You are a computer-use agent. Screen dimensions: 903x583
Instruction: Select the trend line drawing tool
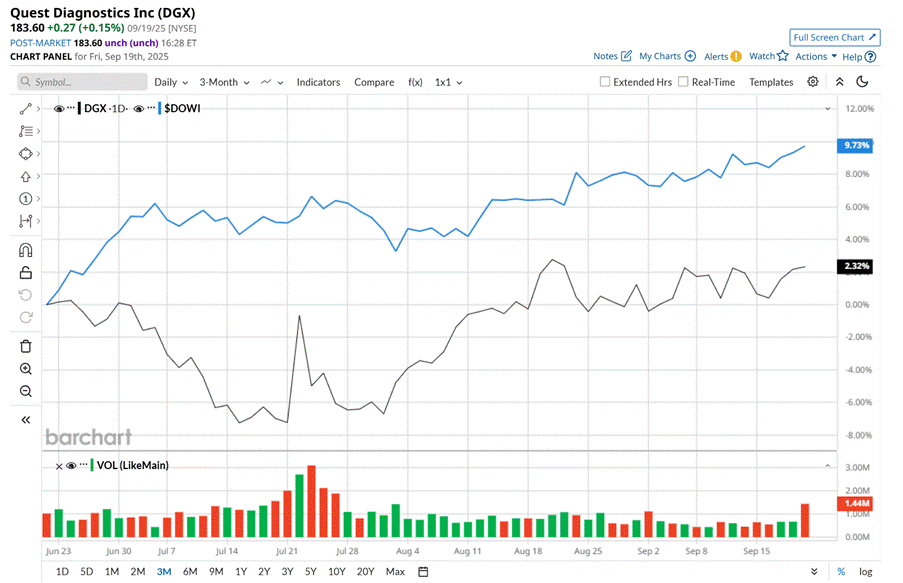[x=25, y=108]
